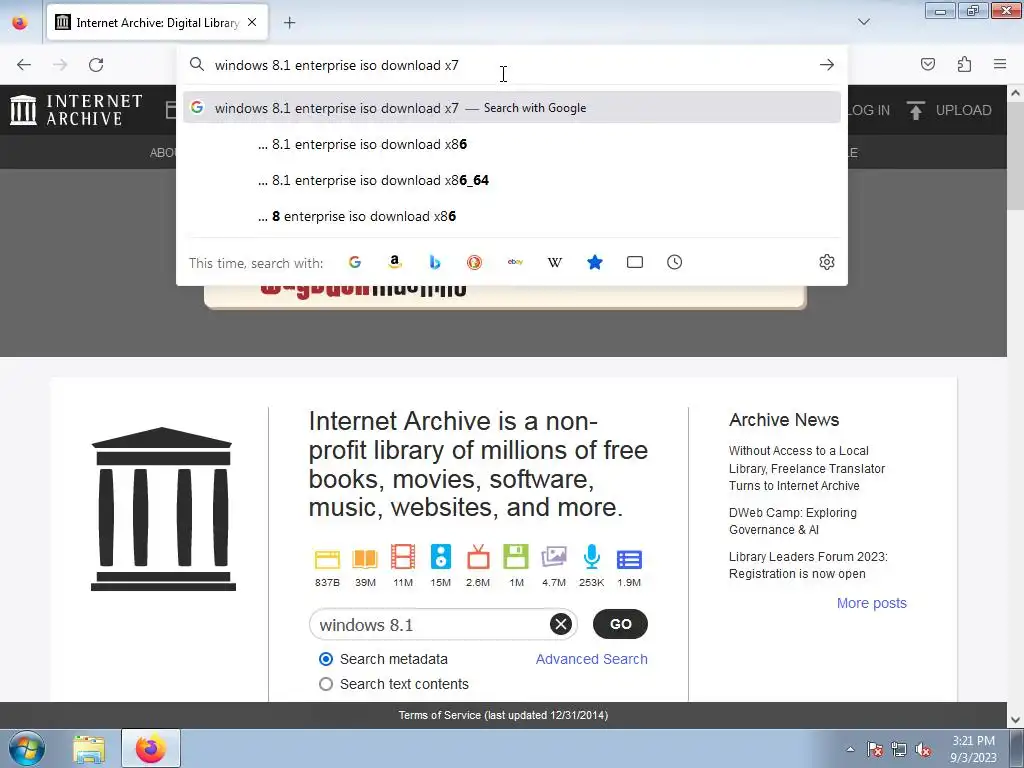
Task: Open the software category icon (1M)
Action: click(x=516, y=557)
